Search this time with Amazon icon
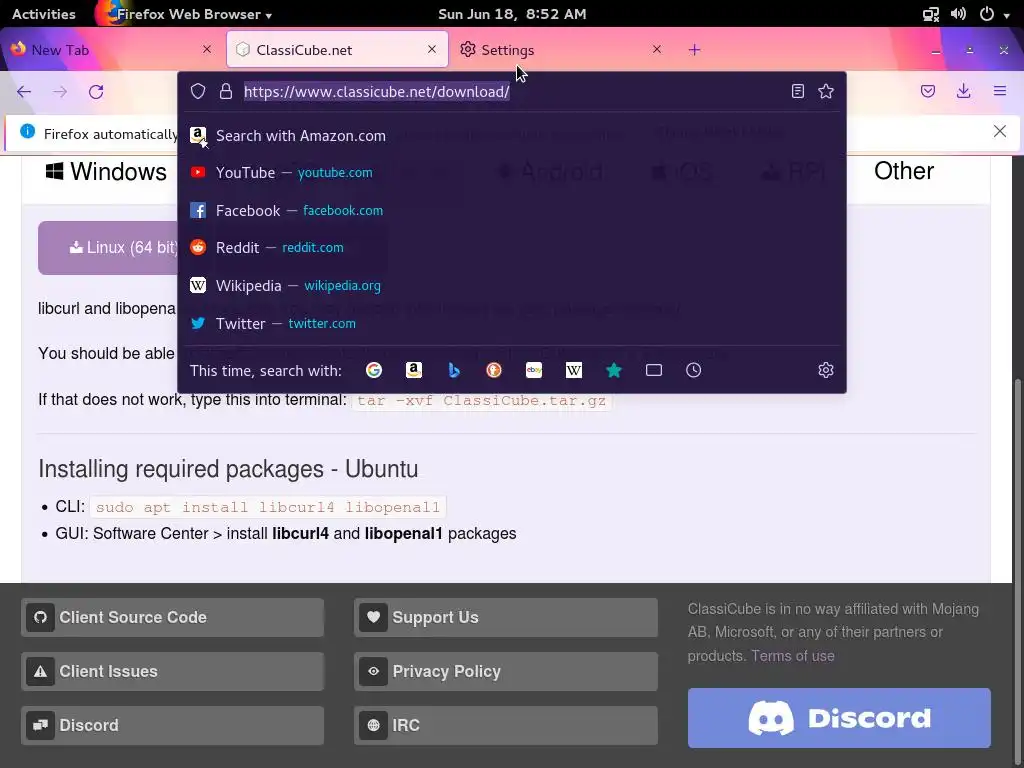 (414, 370)
